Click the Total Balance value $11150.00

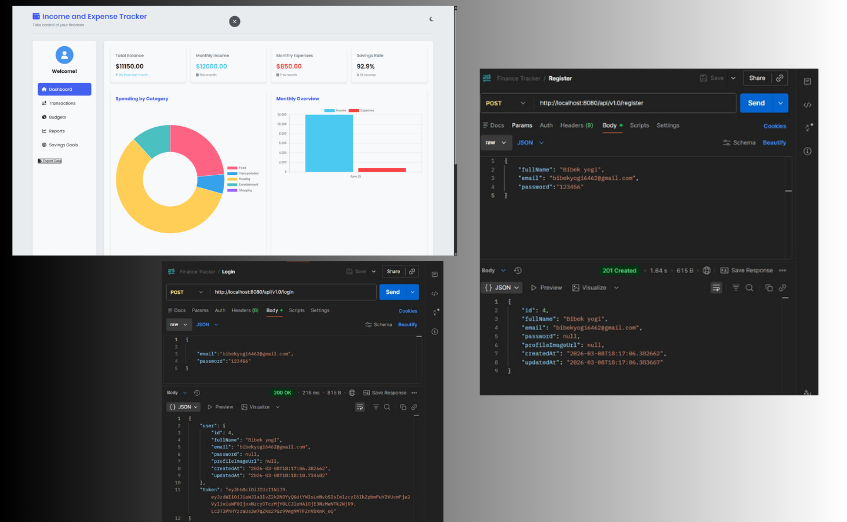(x=130, y=66)
